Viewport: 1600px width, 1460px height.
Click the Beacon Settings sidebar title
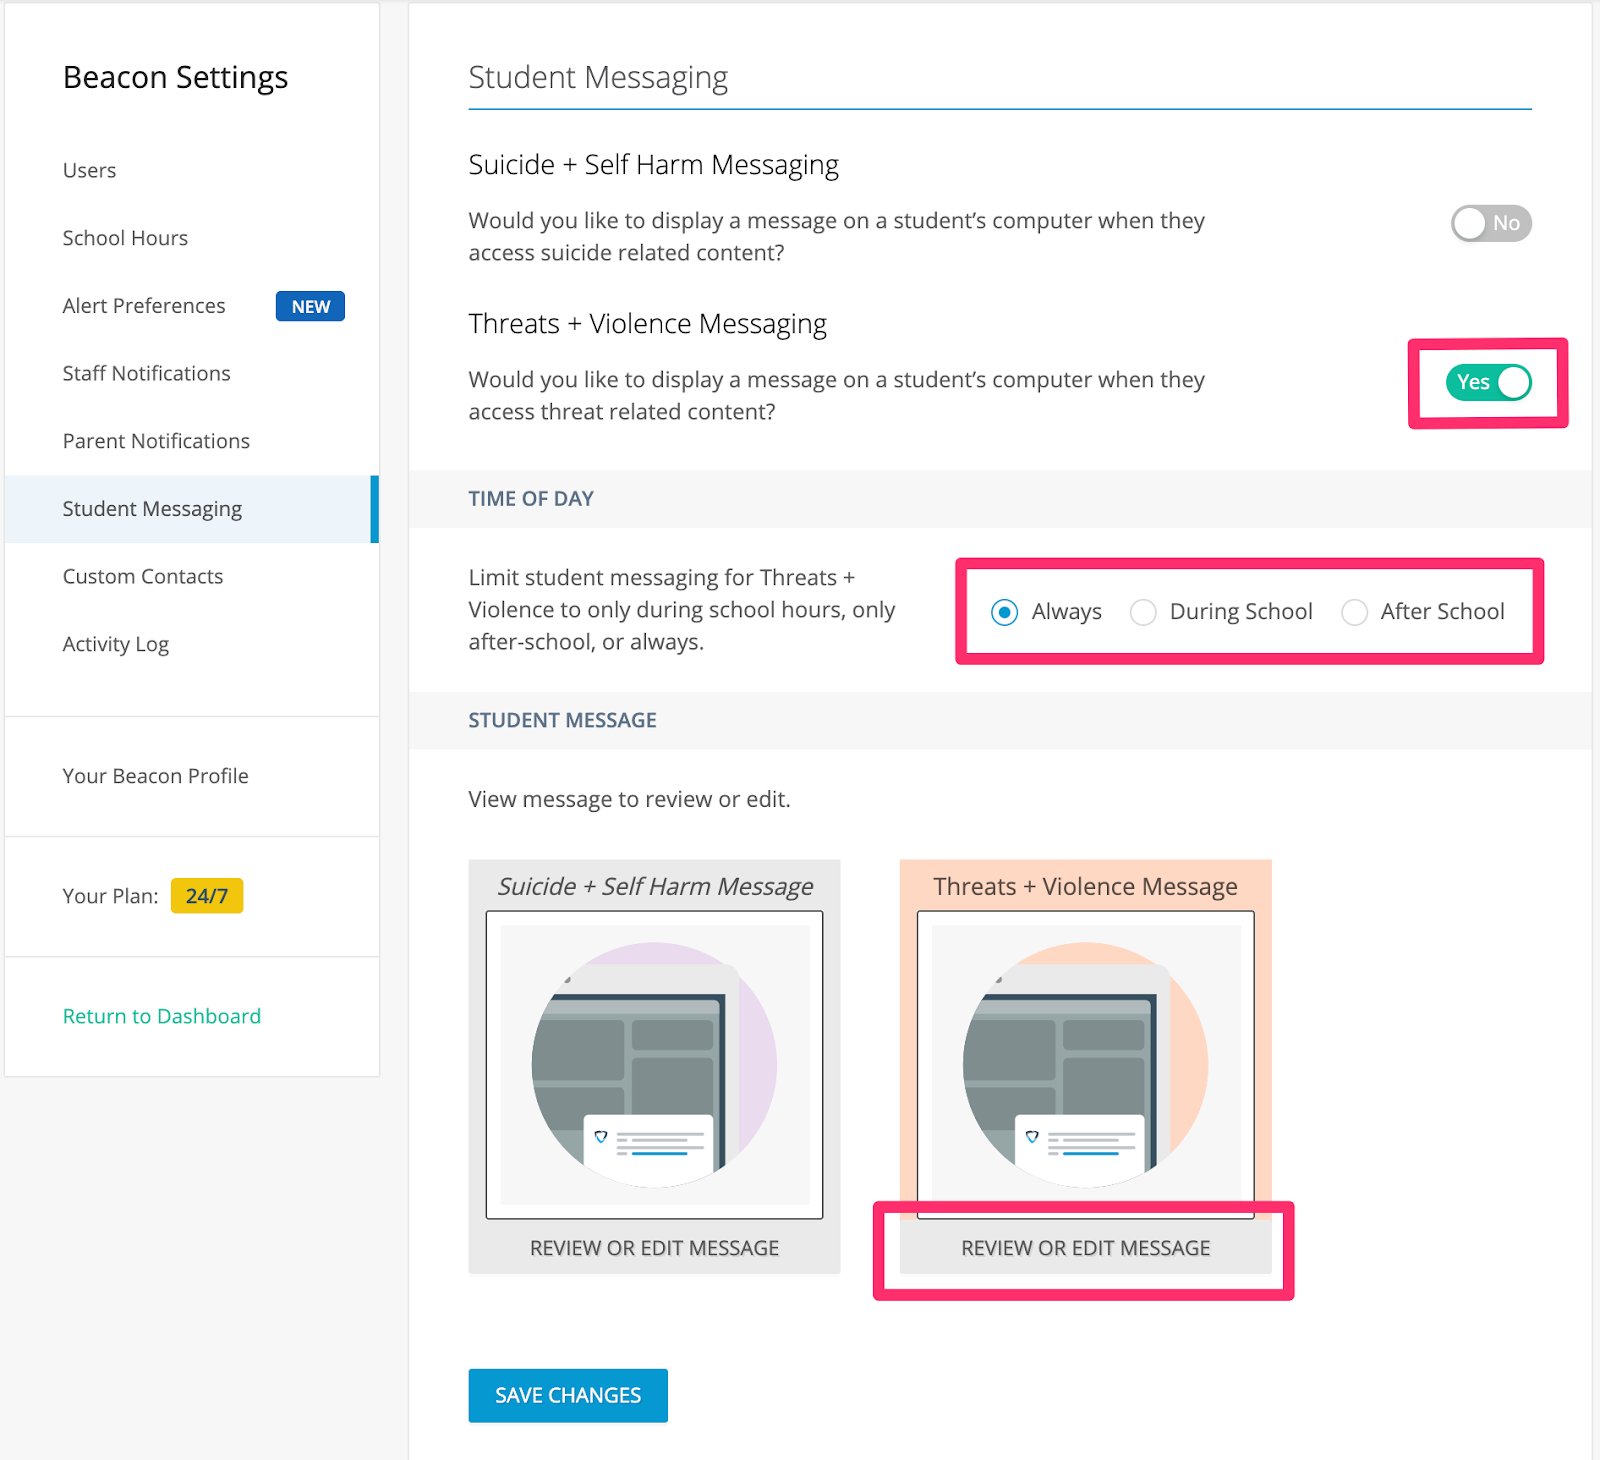click(175, 78)
